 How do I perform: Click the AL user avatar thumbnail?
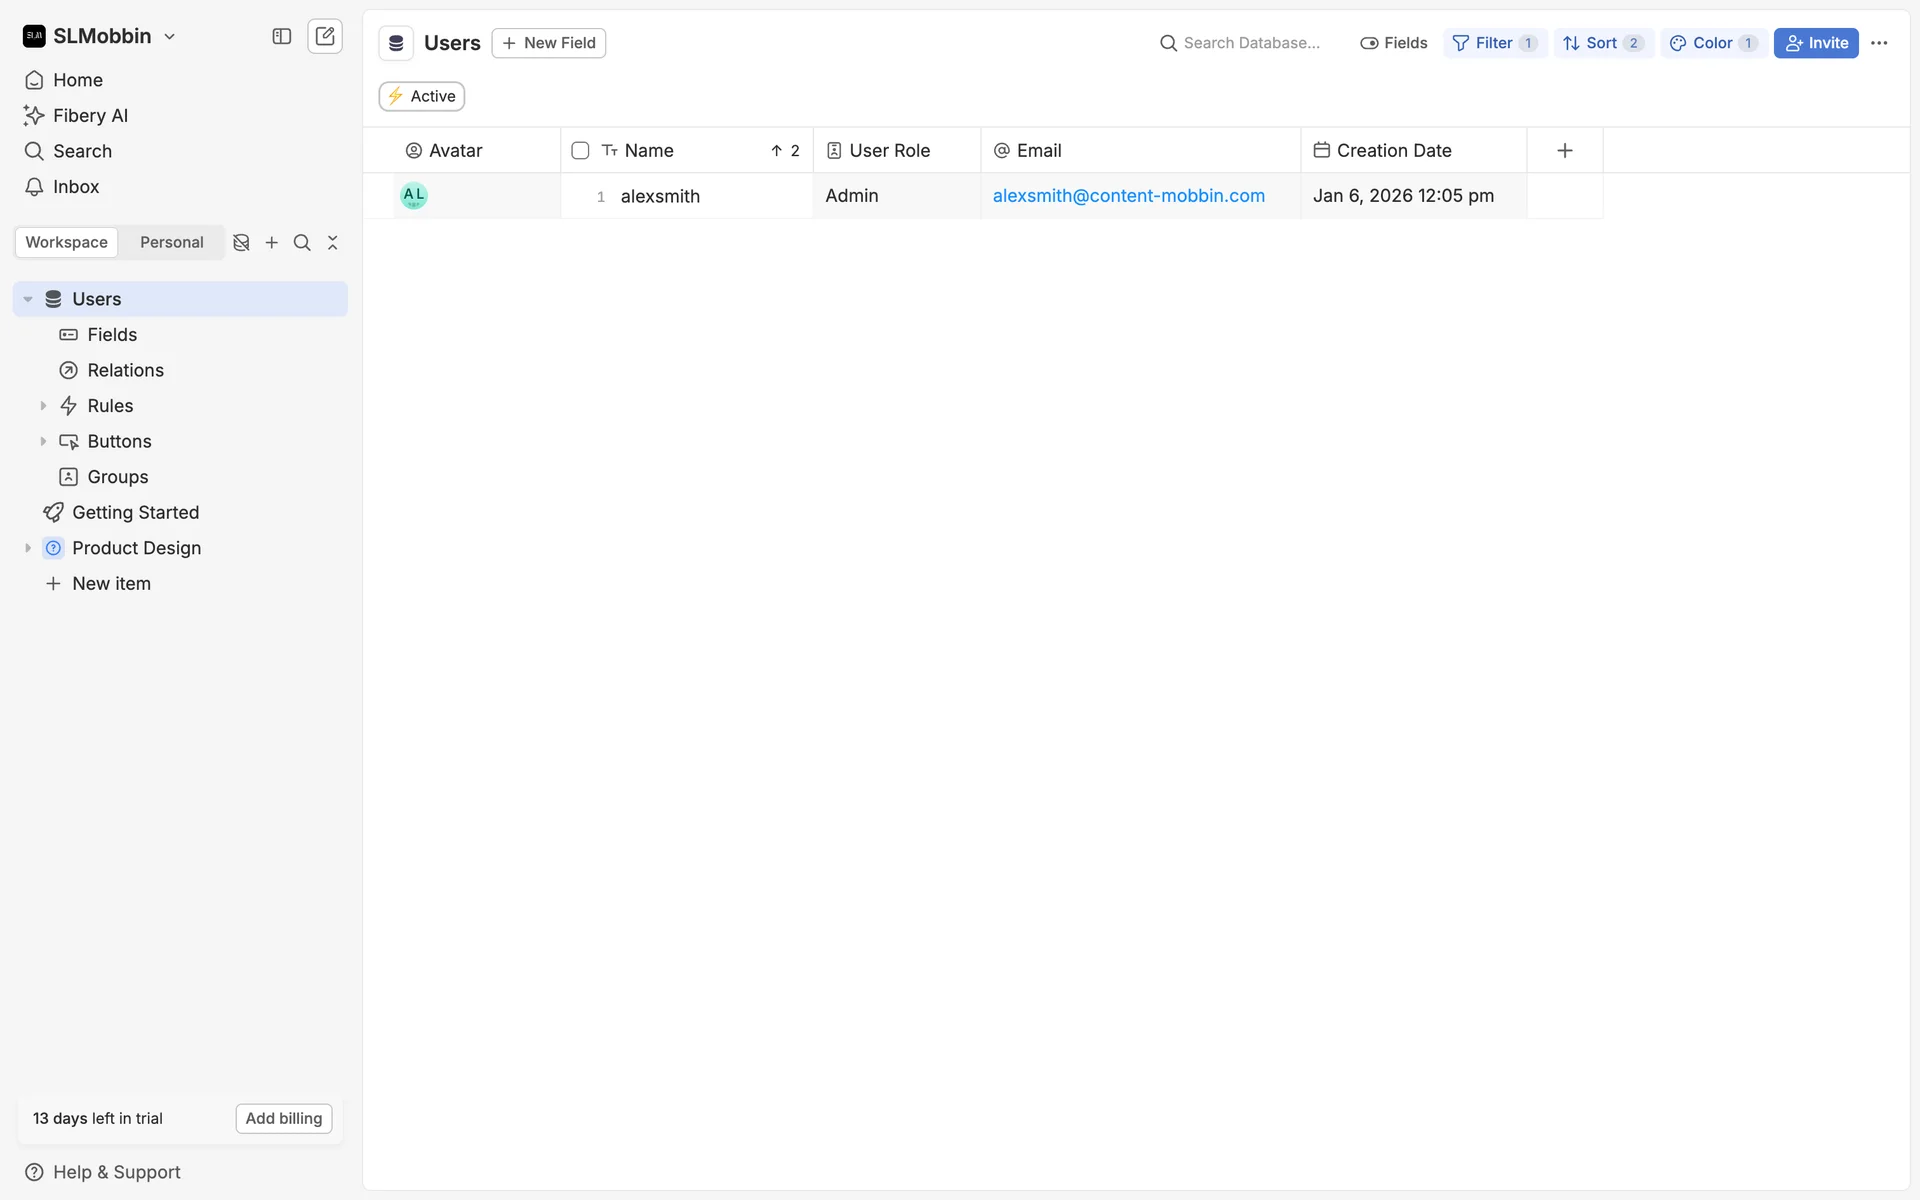pos(414,196)
